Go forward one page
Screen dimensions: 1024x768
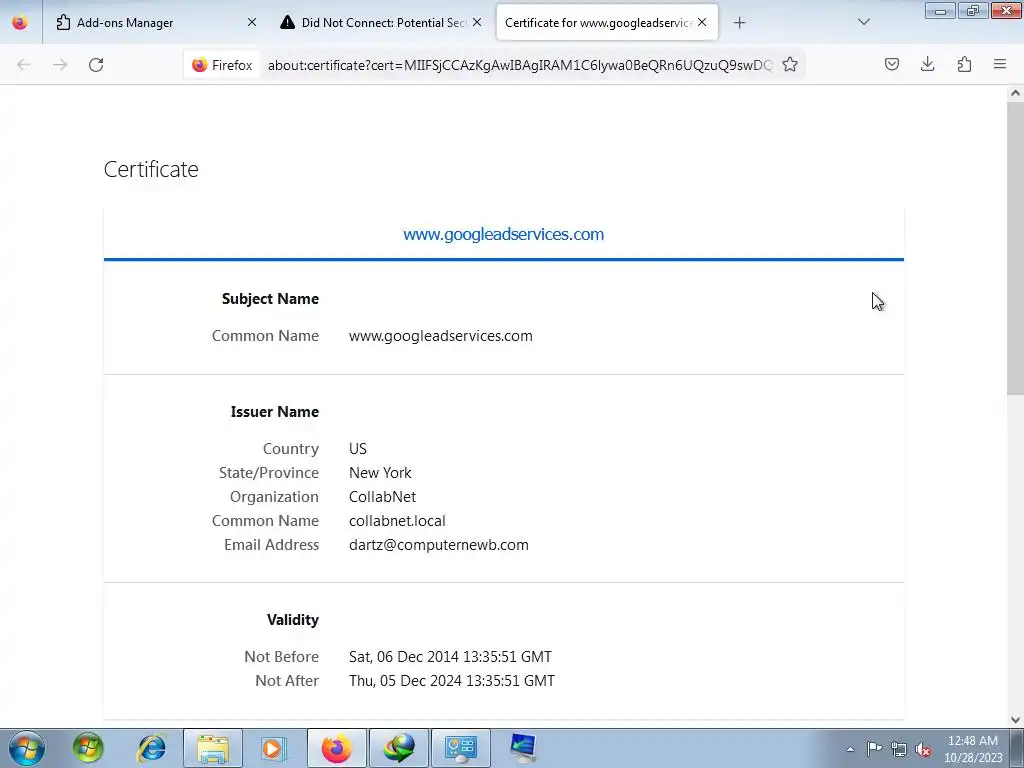click(60, 65)
